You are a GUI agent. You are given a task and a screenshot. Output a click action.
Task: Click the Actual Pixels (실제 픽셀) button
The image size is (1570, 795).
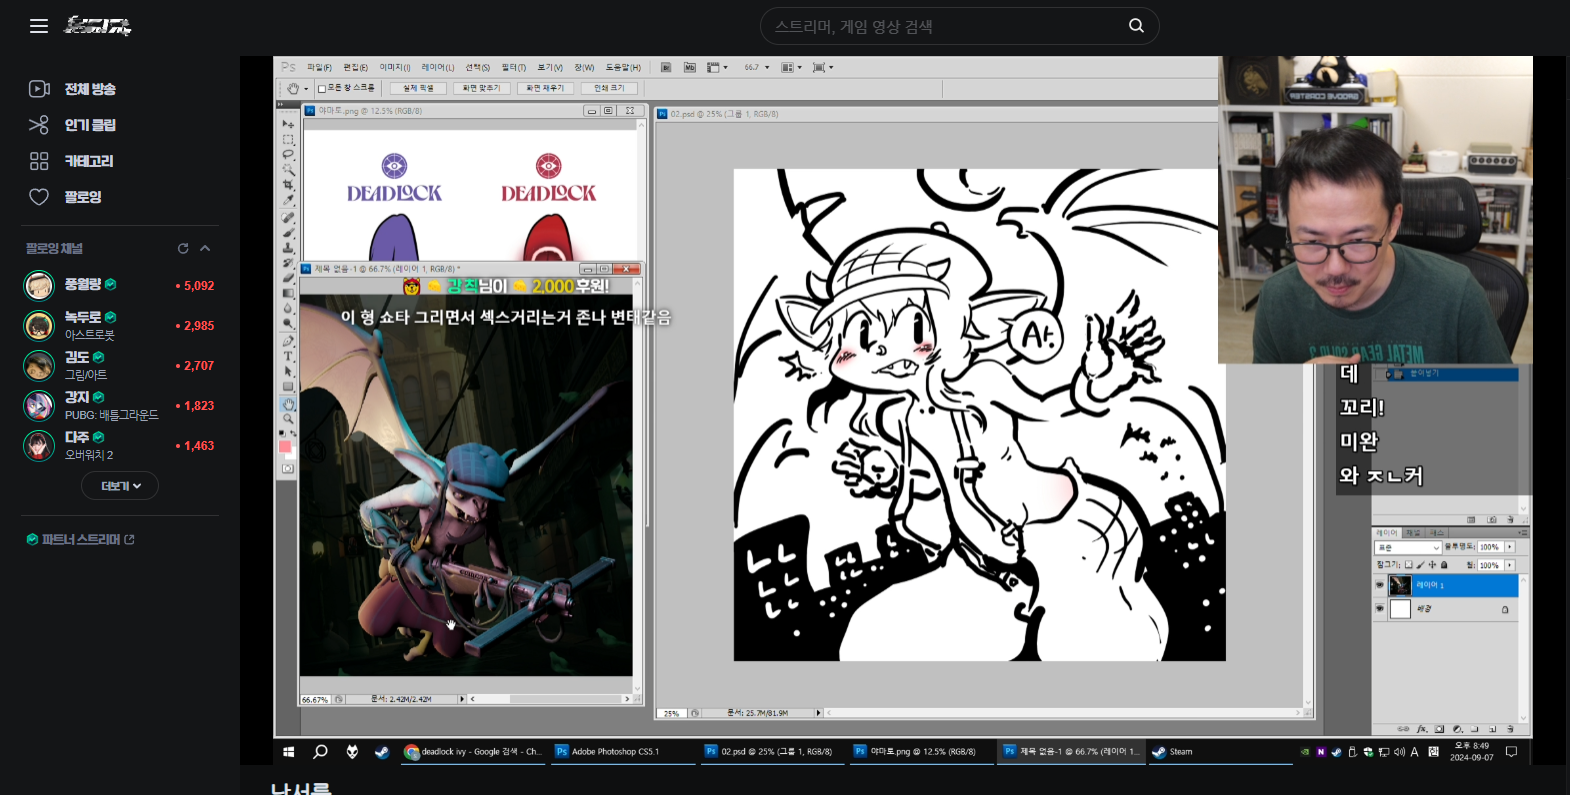(418, 88)
